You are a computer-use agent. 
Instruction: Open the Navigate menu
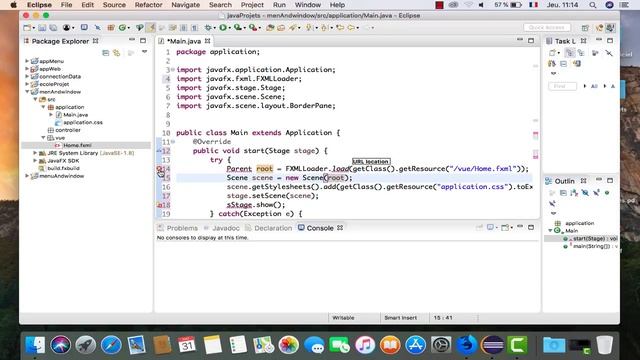pos(186,5)
